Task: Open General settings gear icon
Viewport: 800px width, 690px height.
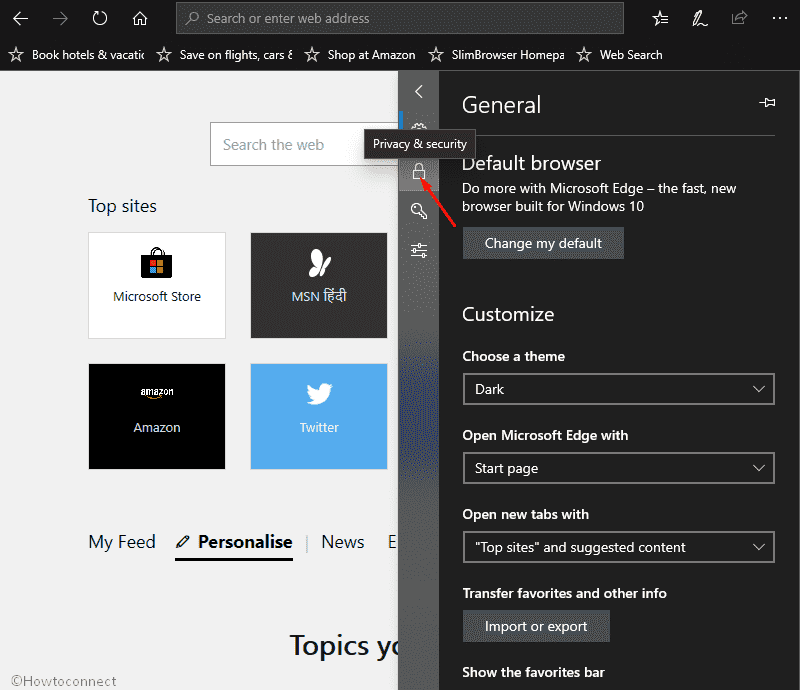Action: click(x=419, y=127)
